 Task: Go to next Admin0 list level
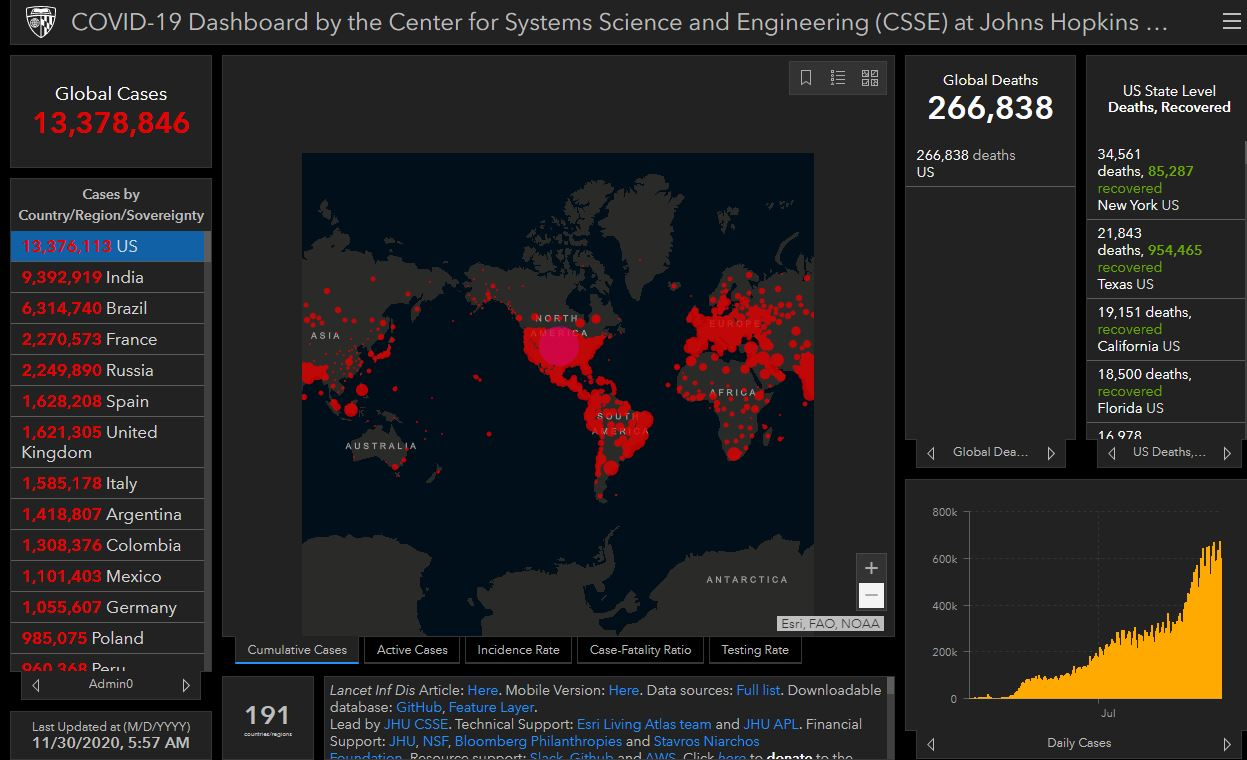[185, 685]
